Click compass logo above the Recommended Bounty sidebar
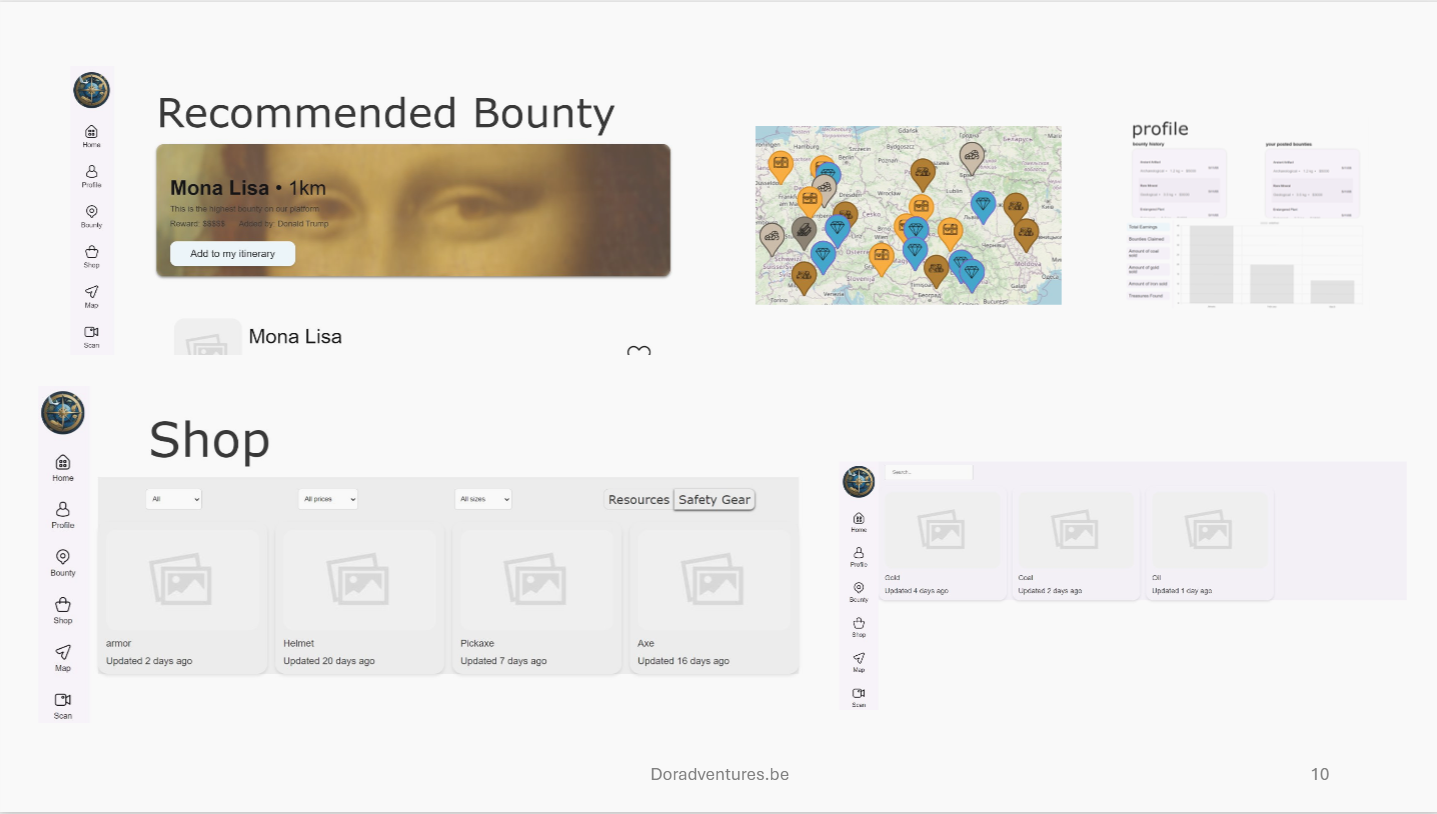Screen dimensions: 1437x814 [x=91, y=90]
